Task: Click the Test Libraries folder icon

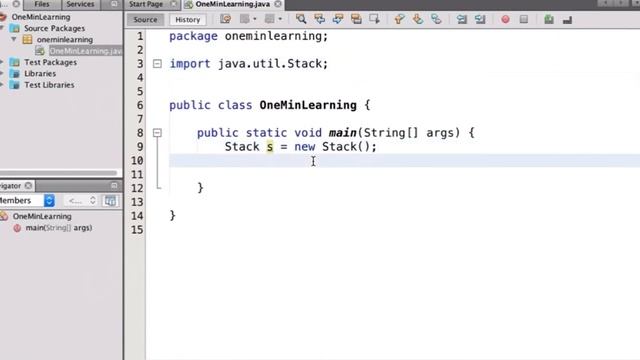Action: tap(14, 85)
